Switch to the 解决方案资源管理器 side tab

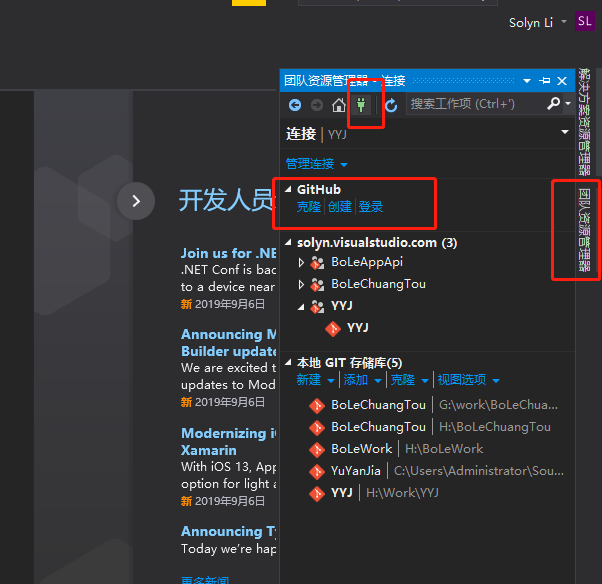pos(584,121)
